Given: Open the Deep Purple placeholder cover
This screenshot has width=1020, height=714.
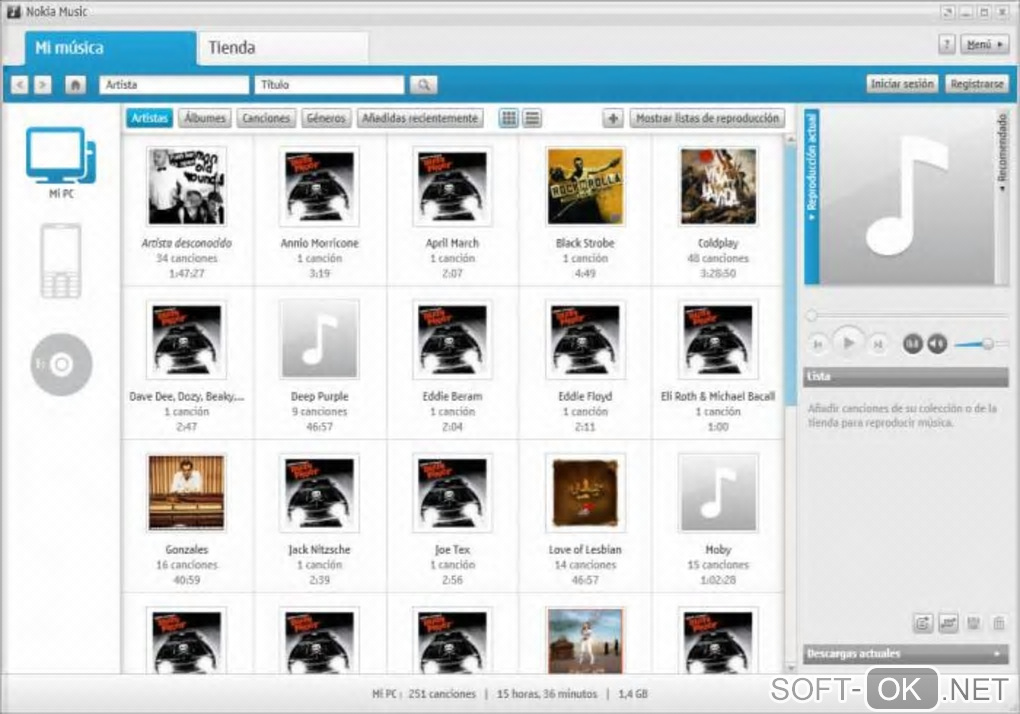Looking at the screenshot, I should click(x=319, y=339).
